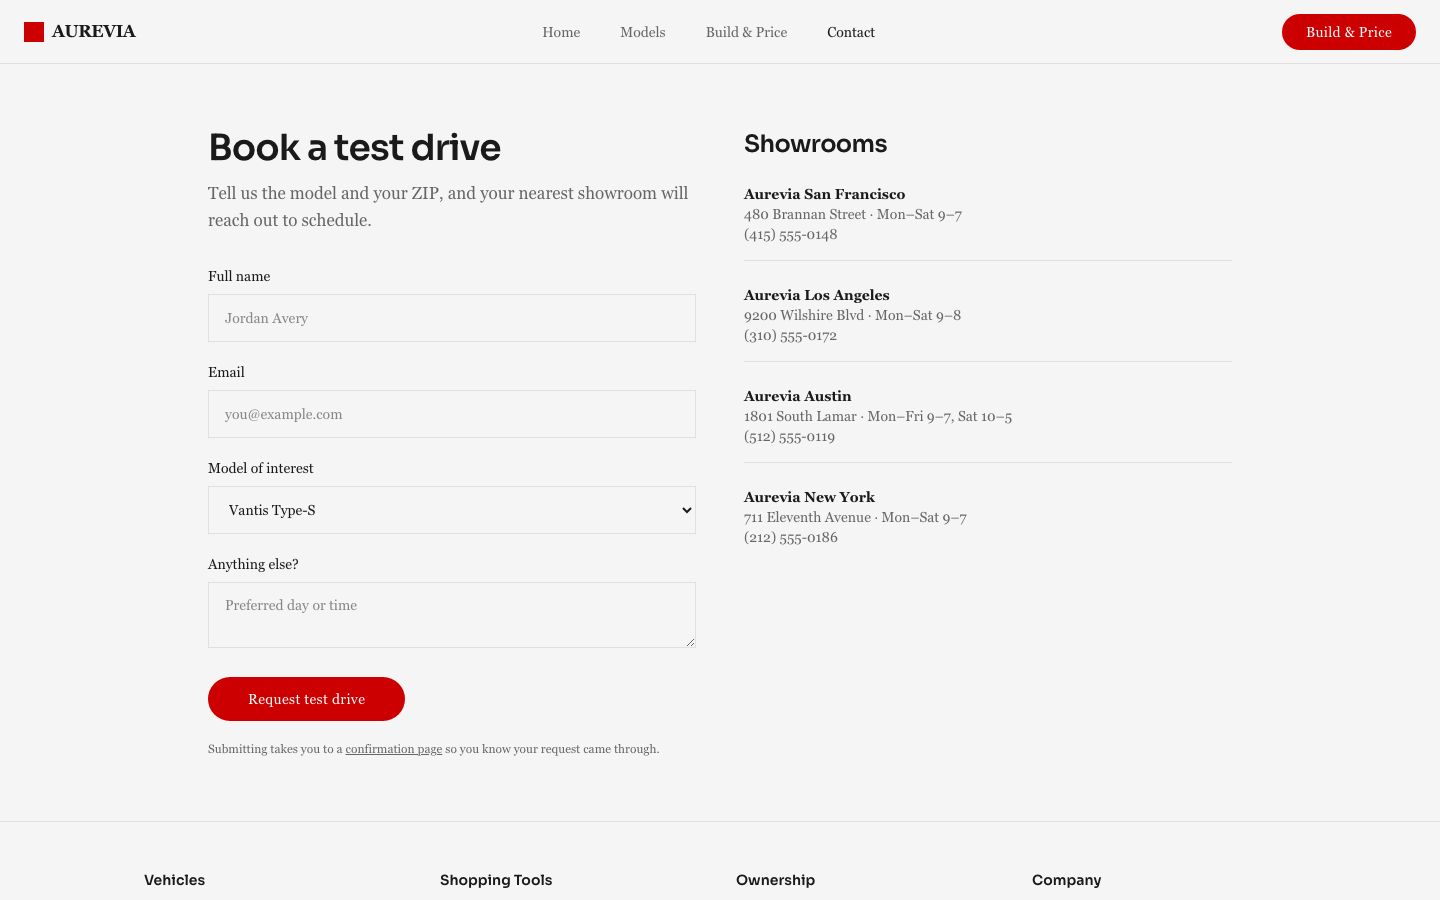The height and width of the screenshot is (900, 1440).
Task: Click the Model of interest label
Action: click(260, 468)
